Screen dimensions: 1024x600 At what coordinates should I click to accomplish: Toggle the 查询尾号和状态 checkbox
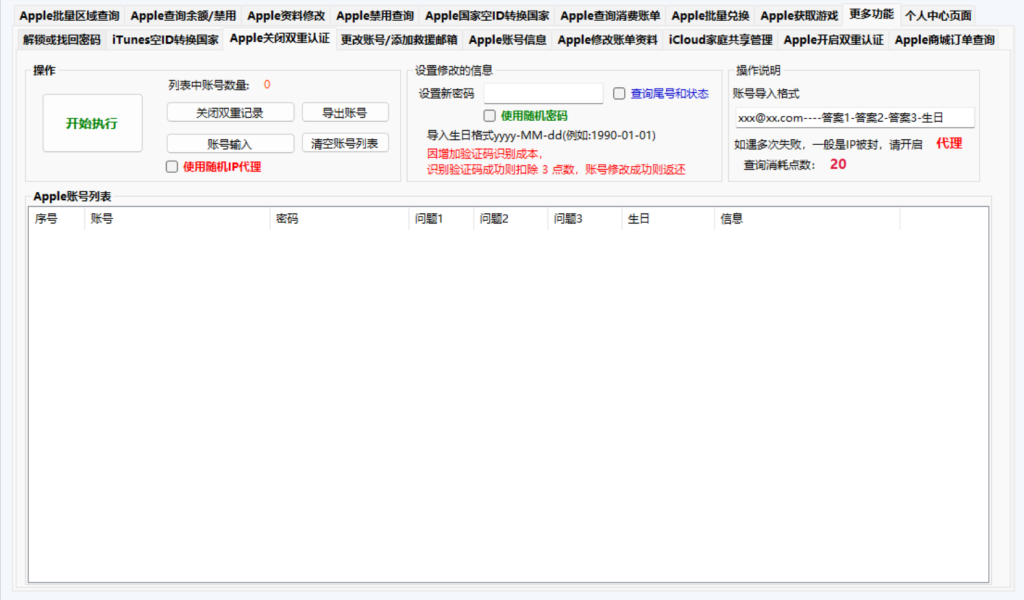[619, 93]
